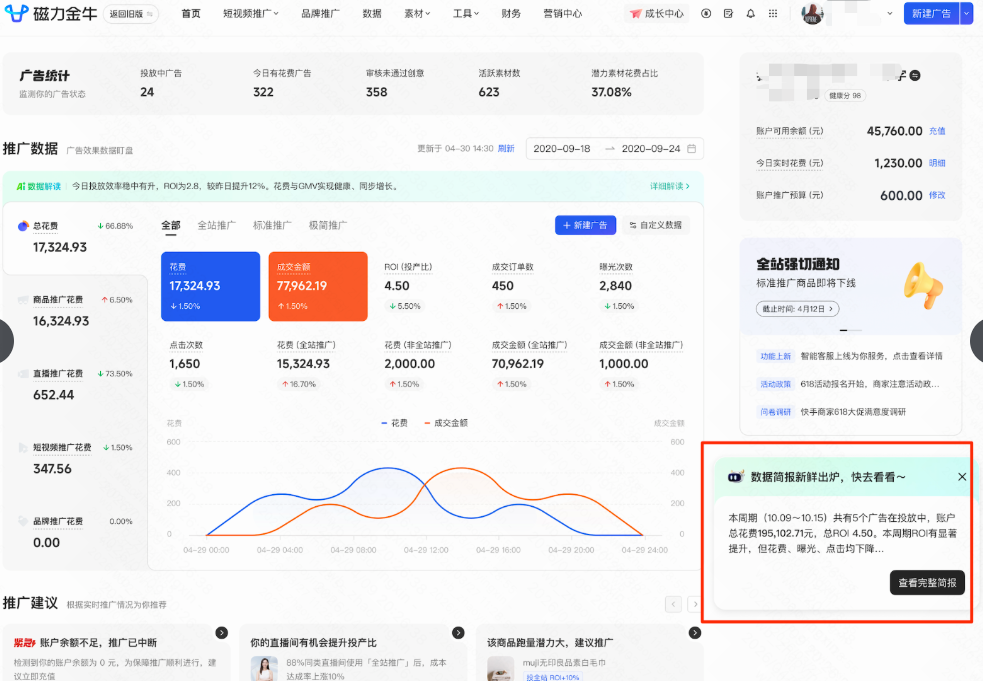The width and height of the screenshot is (983, 681).
Task: Click 新建广告 in the top bar
Action: click(932, 13)
